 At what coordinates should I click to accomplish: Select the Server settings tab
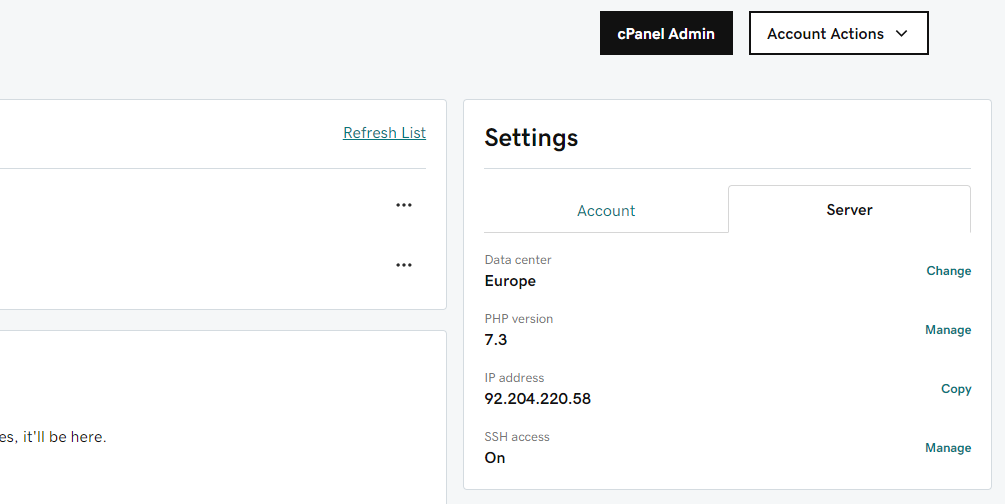(849, 210)
